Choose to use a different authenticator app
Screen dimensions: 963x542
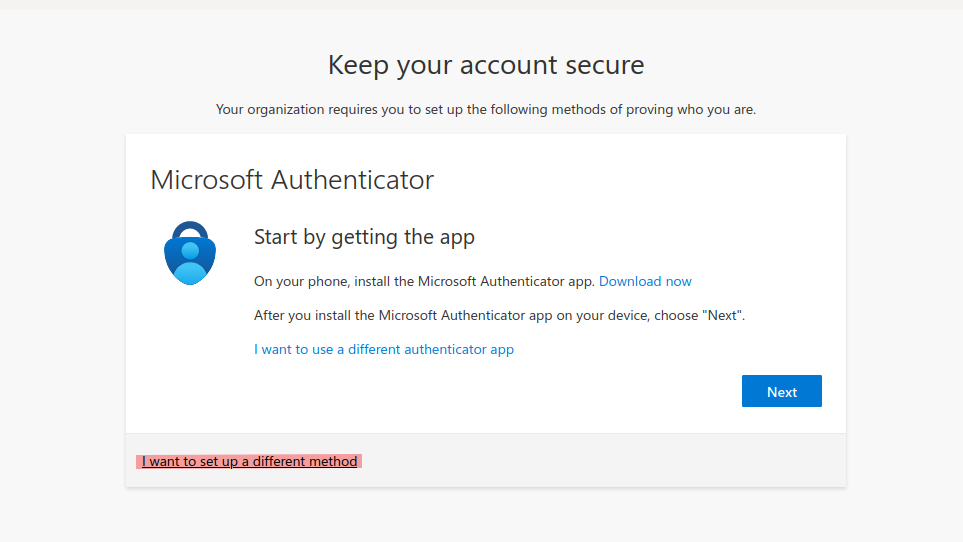tap(384, 349)
